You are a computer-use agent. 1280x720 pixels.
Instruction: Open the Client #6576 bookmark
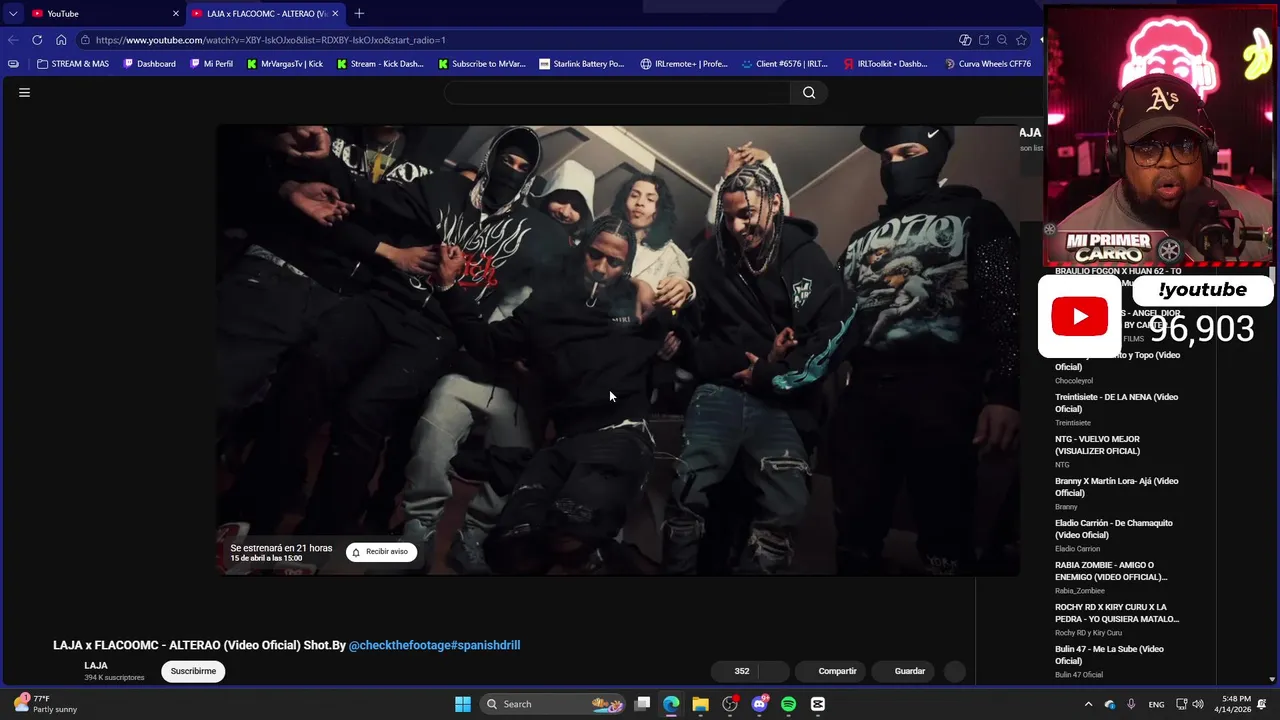(x=785, y=64)
